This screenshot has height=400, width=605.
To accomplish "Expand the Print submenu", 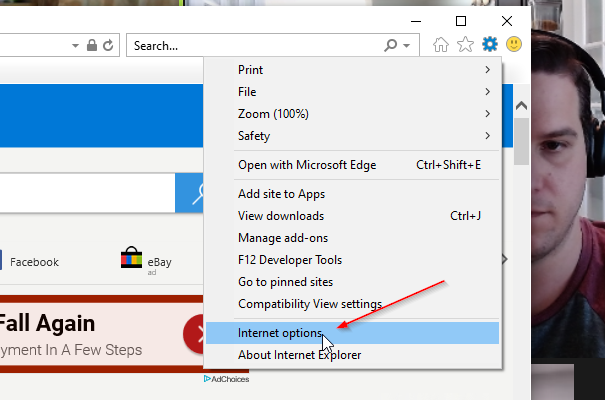I will pos(352,70).
